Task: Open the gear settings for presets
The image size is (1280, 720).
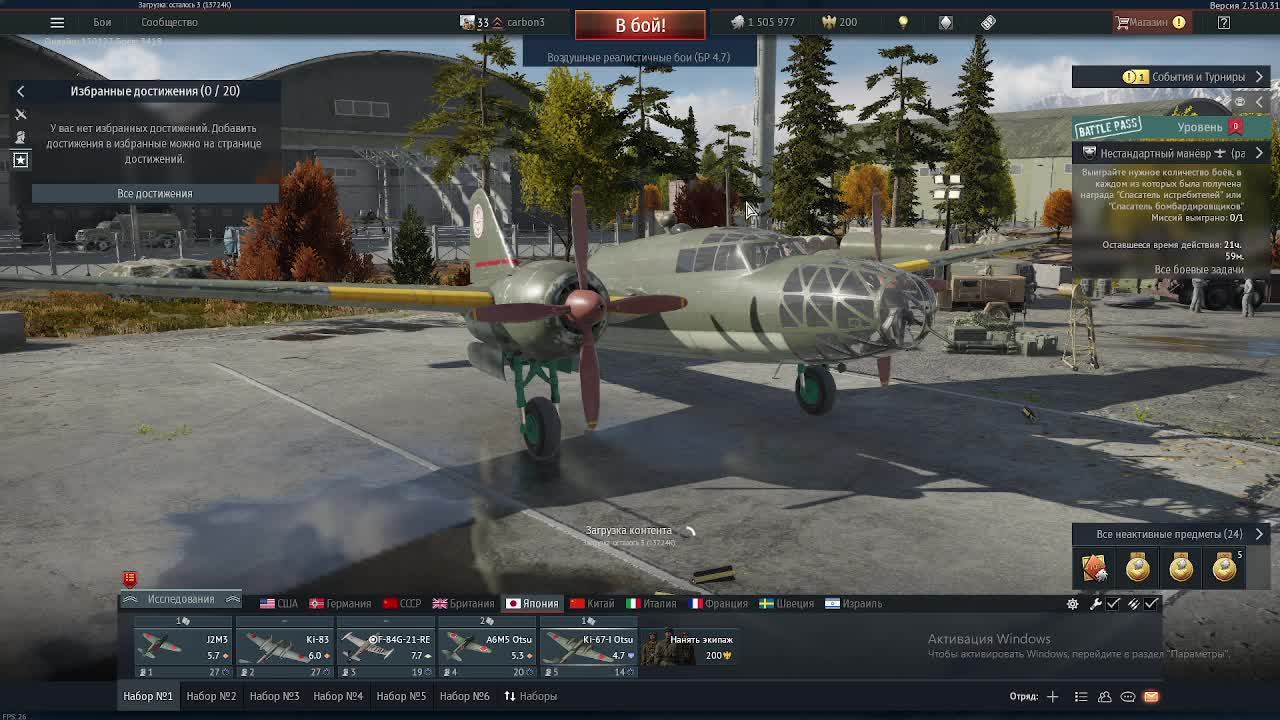Action: click(x=1072, y=604)
